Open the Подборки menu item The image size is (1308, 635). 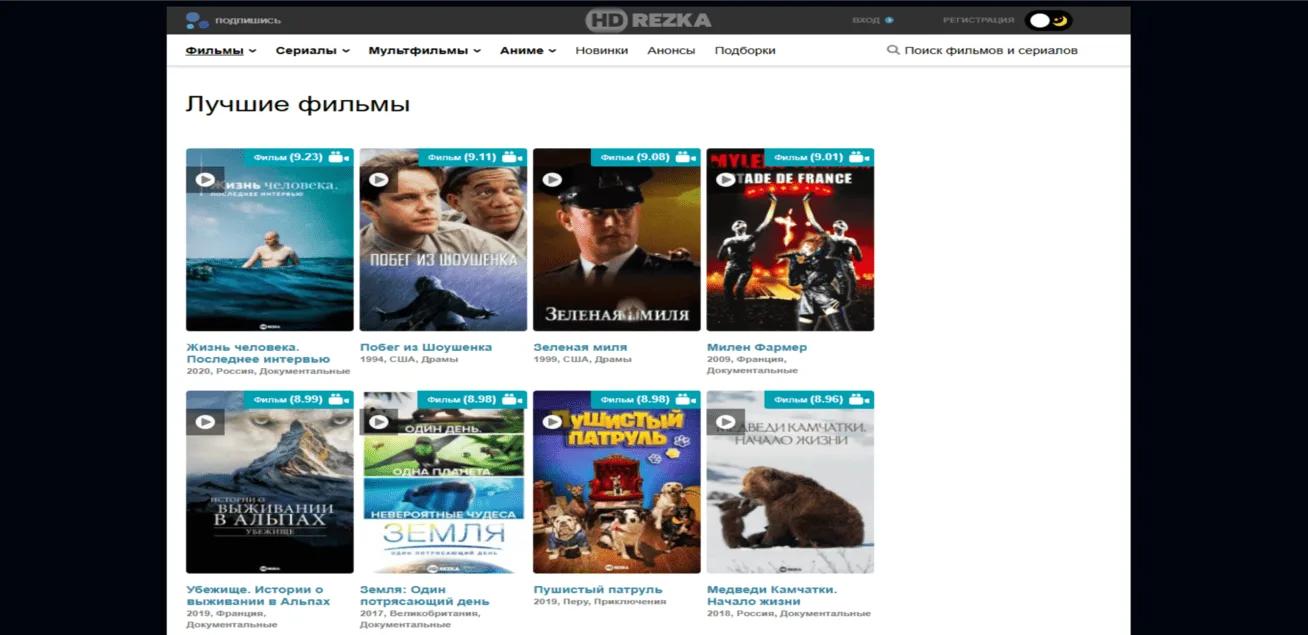point(745,51)
